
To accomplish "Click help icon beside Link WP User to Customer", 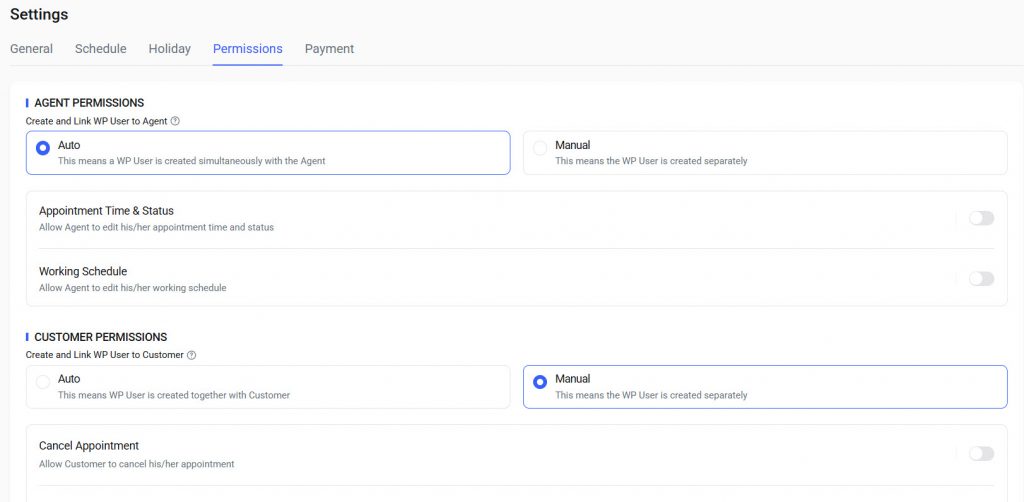I will click(x=191, y=355).
